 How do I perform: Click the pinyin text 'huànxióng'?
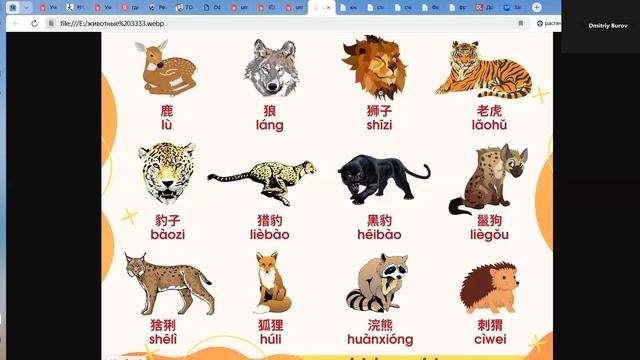pos(380,340)
